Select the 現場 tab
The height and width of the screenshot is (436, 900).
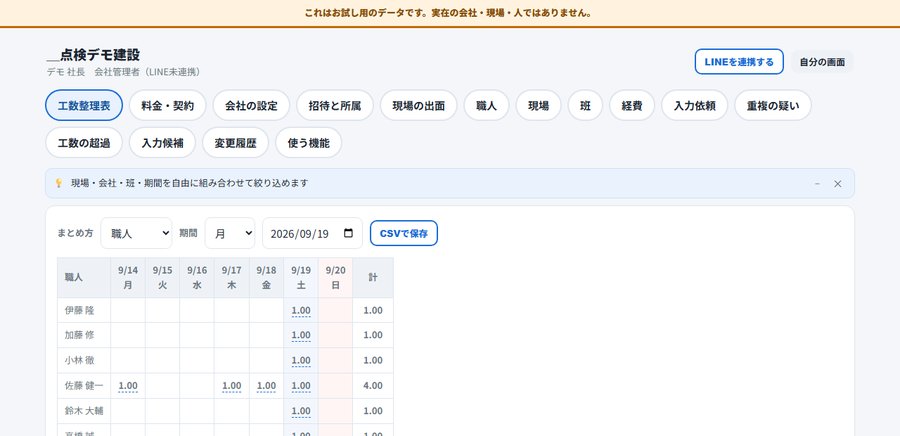(x=538, y=106)
